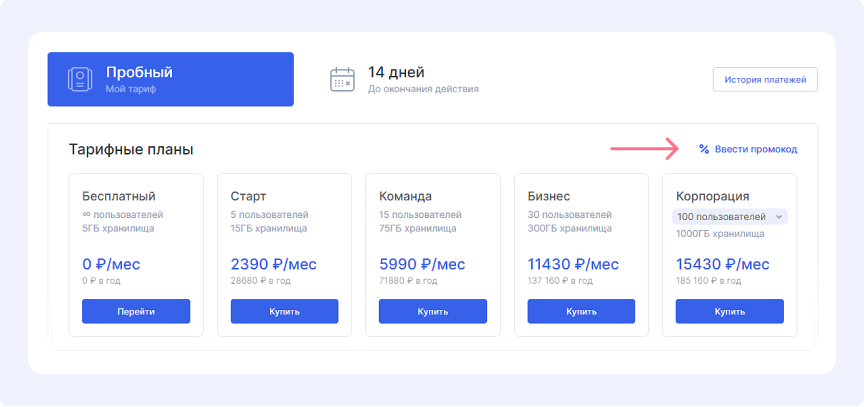
Task: Select the Пробный current tariff panel
Action: coord(171,79)
